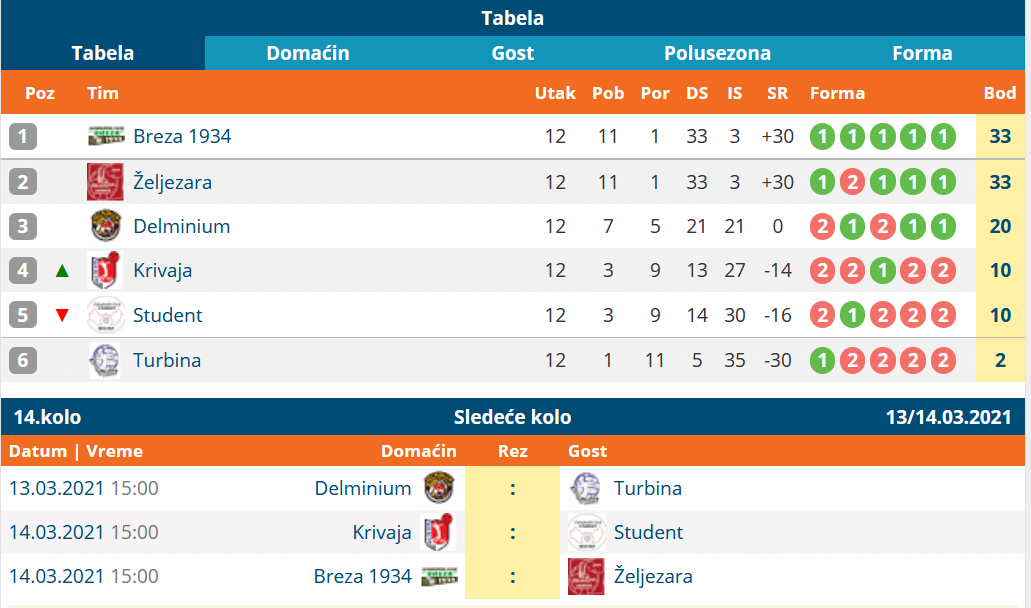1031x608 pixels.
Task: Click the Student club logo in the table
Action: click(x=105, y=315)
